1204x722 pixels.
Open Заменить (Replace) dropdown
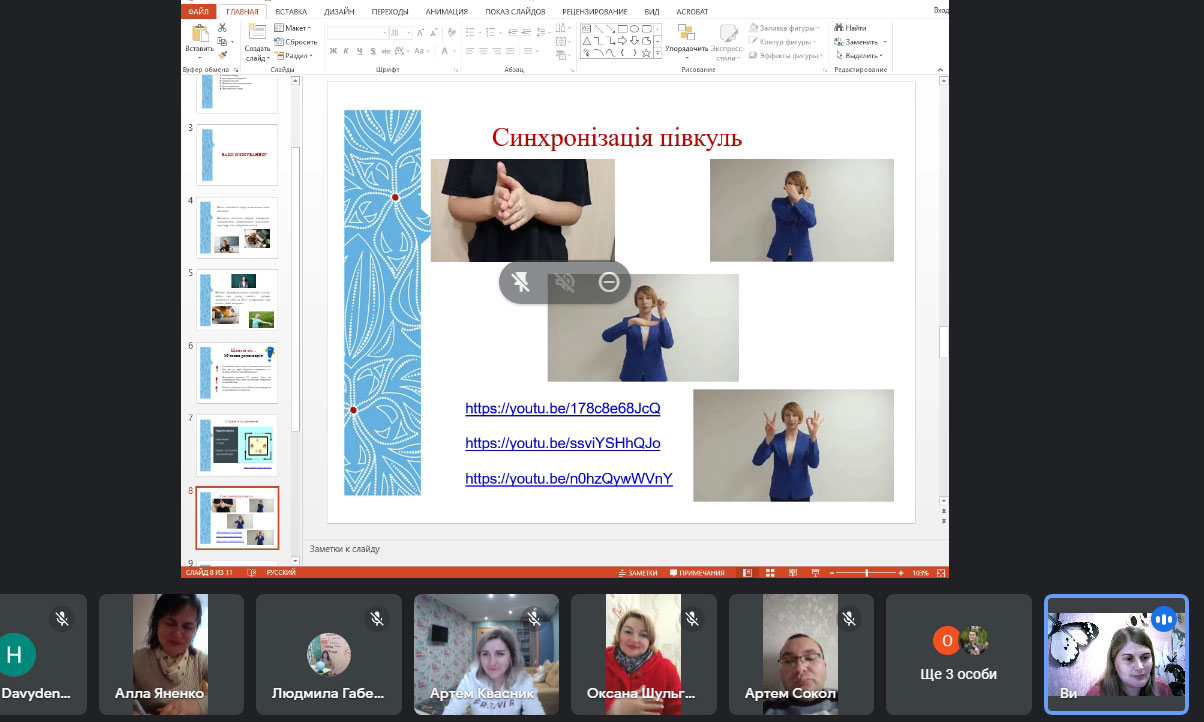click(x=861, y=42)
